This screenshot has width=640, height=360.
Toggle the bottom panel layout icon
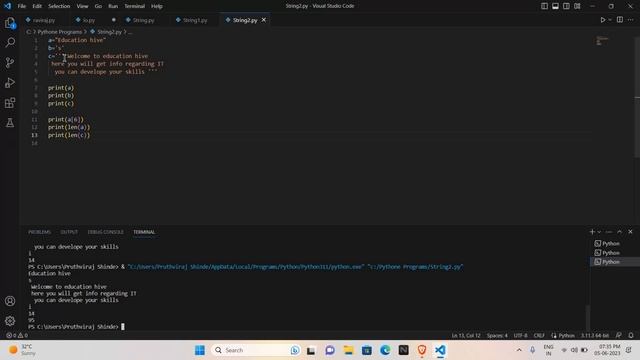pos(556,6)
